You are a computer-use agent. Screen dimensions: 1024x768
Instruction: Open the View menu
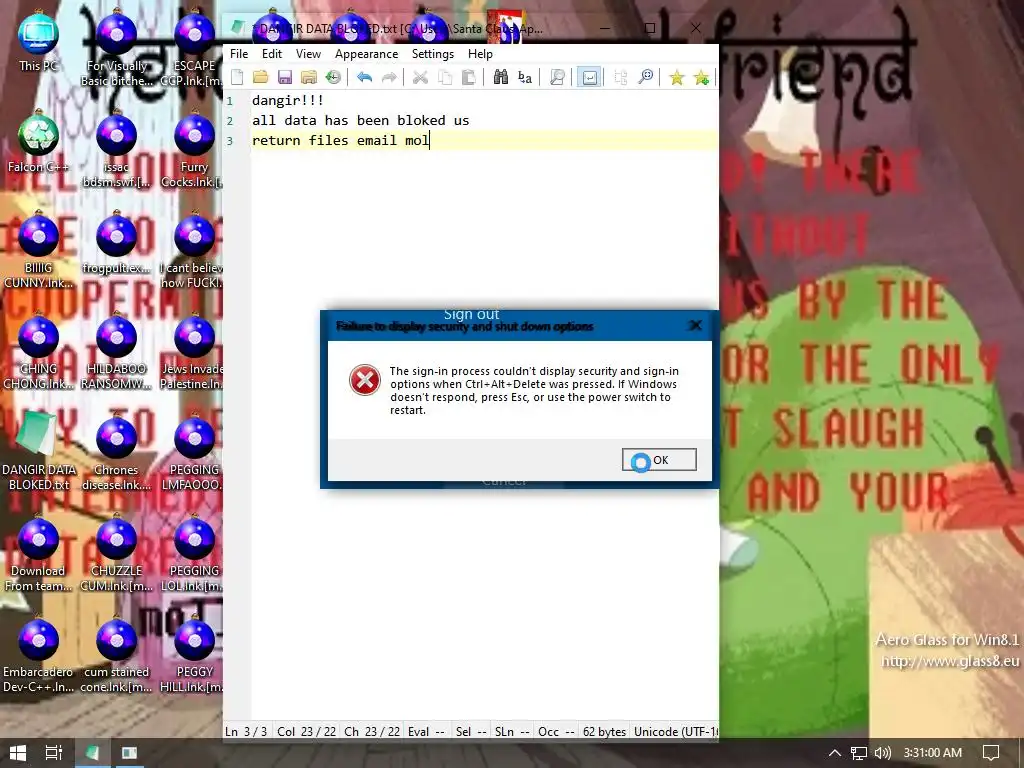(308, 54)
